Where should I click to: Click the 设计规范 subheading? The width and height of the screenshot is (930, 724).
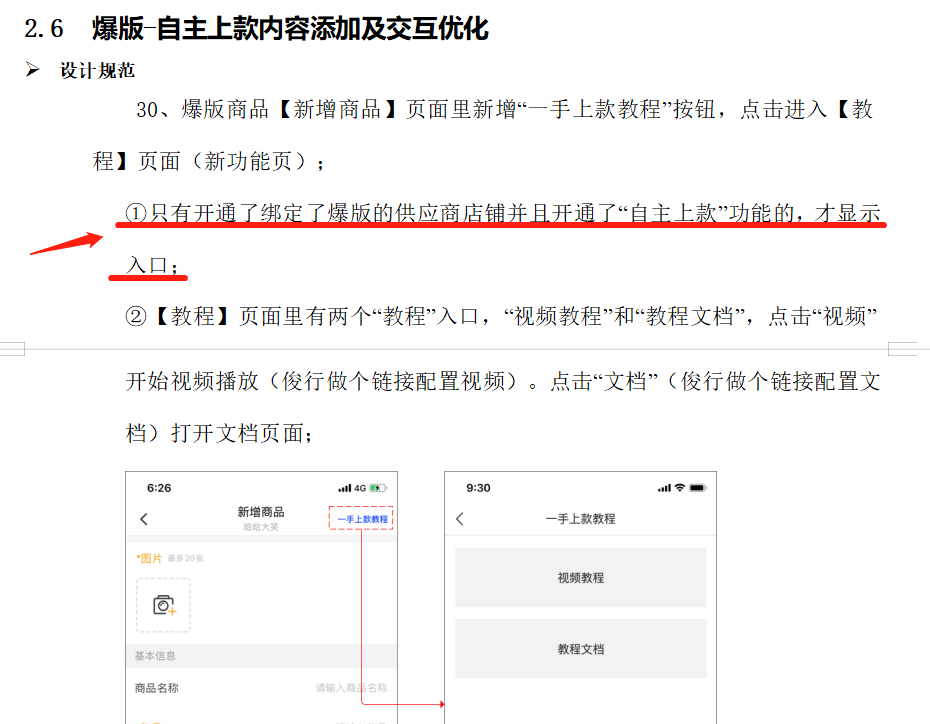(x=97, y=71)
